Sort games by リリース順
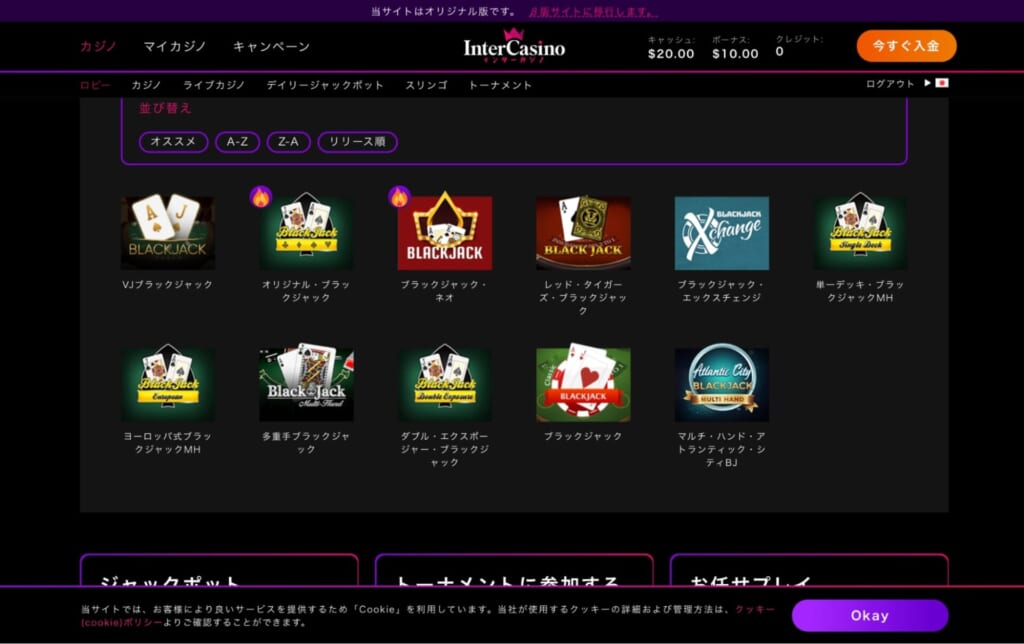The height and width of the screenshot is (644, 1024). [x=357, y=142]
